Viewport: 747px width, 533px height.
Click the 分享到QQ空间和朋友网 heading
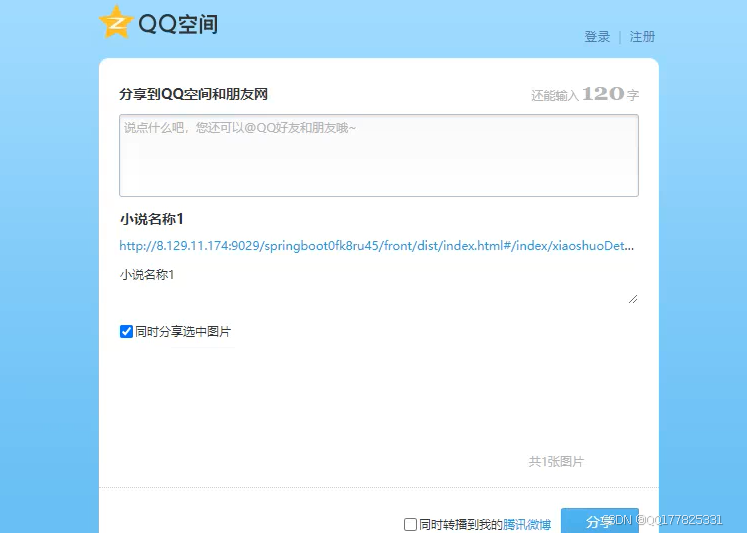pos(193,94)
